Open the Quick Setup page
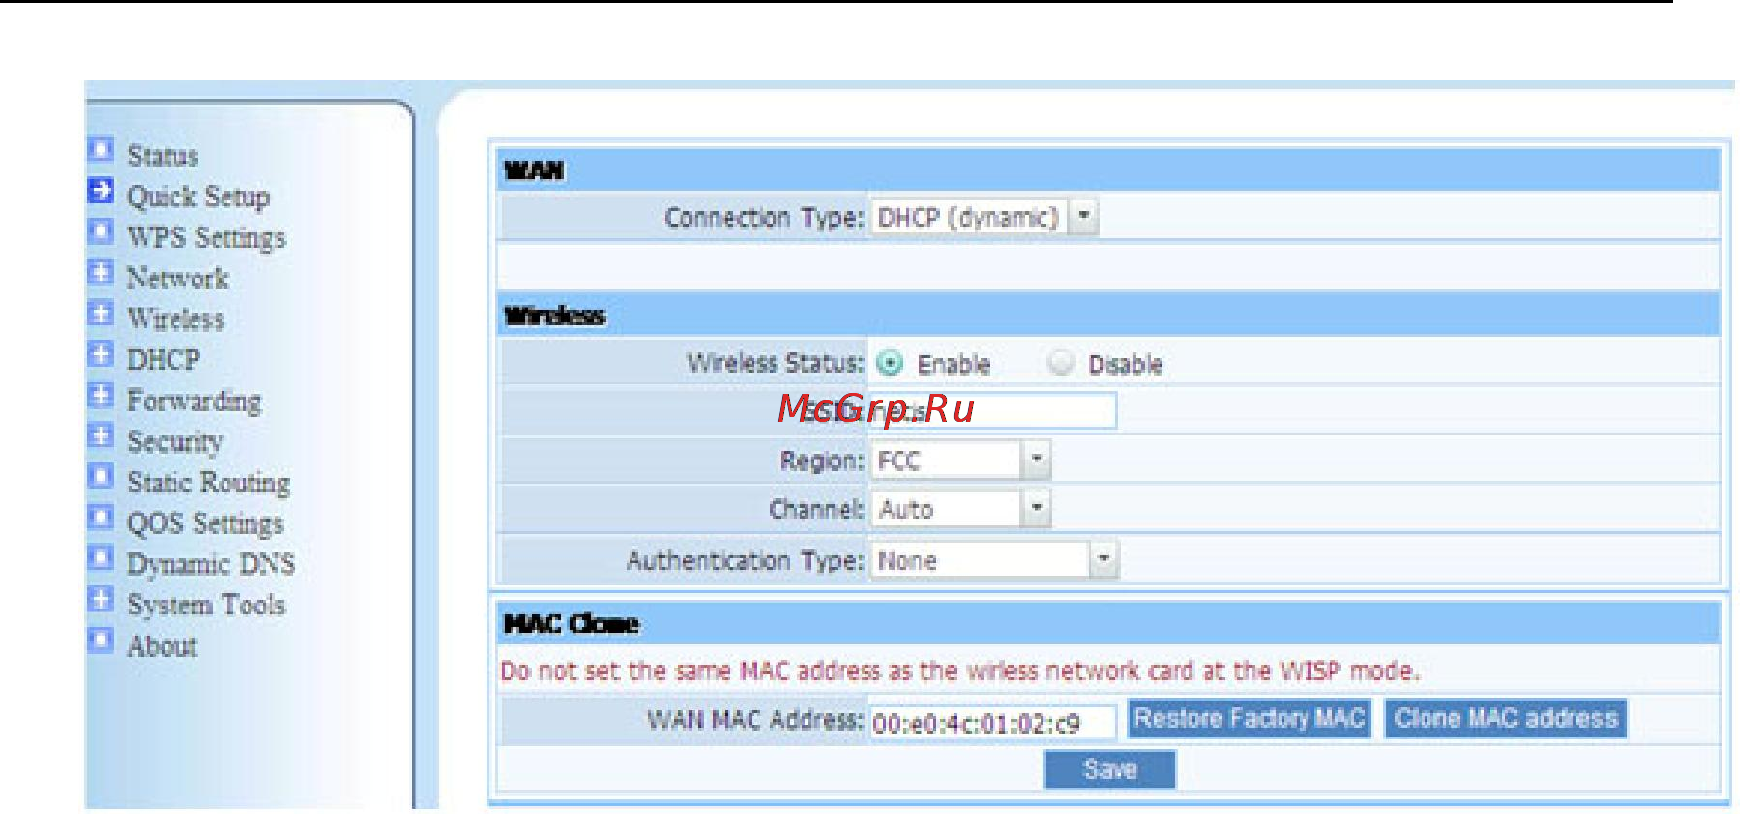 pos(198,197)
